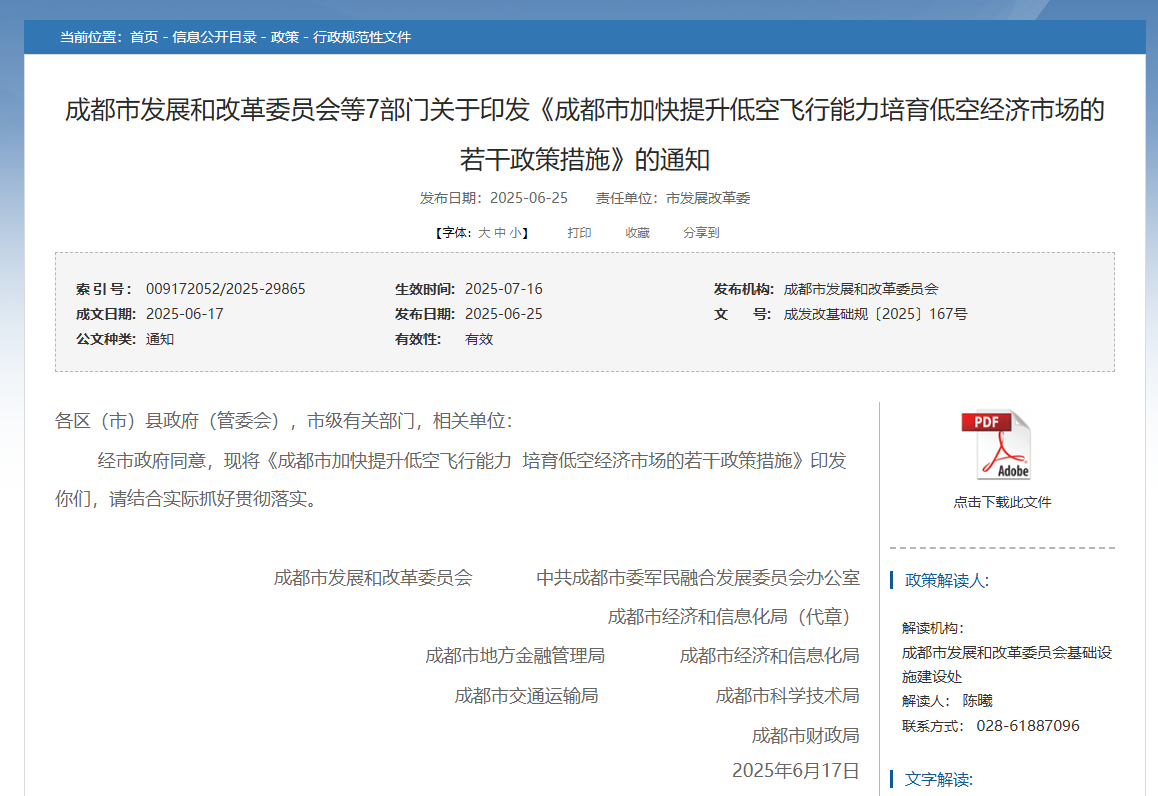Set font size to 中 (medium)
The width and height of the screenshot is (1158, 796).
coord(500,233)
